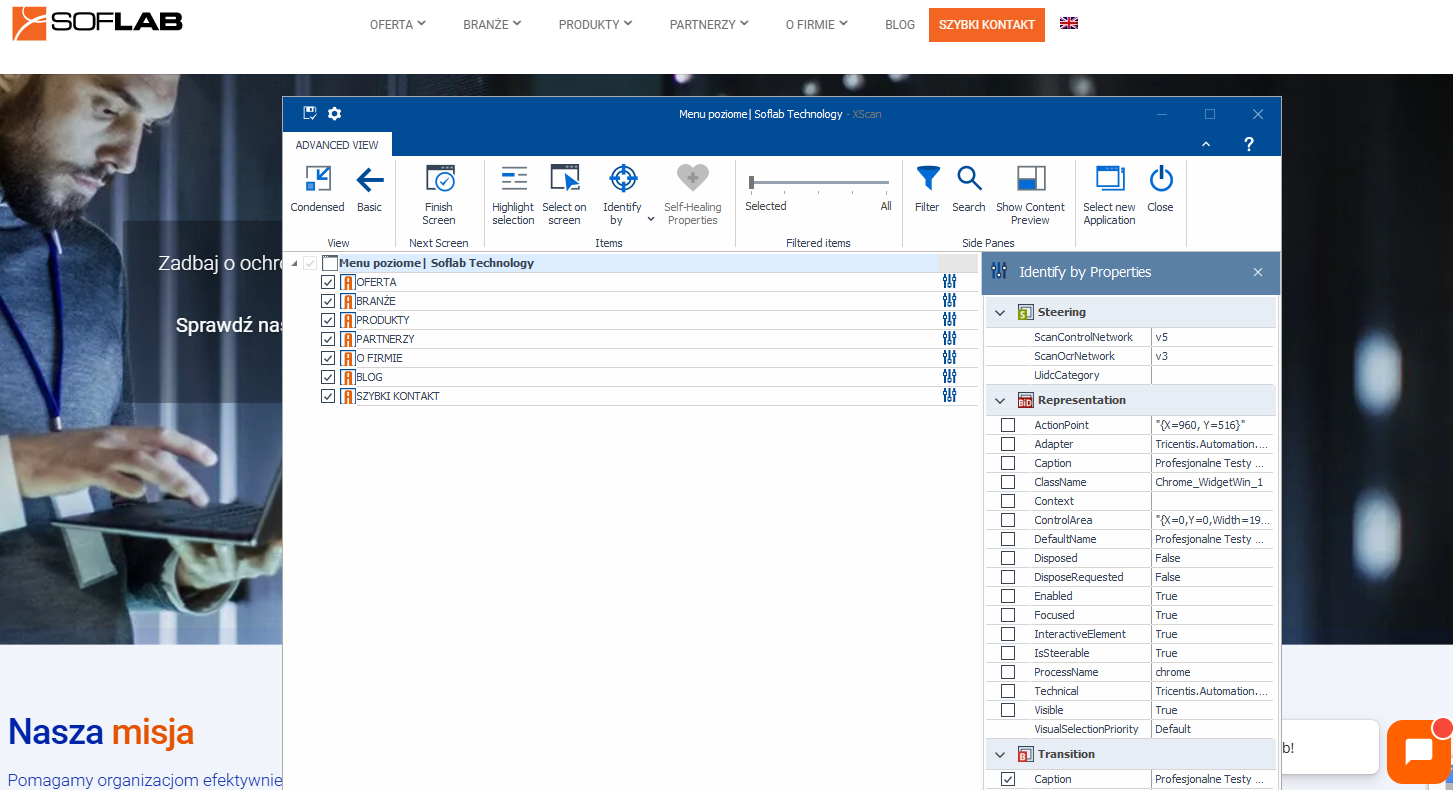The width and height of the screenshot is (1453, 790).
Task: Open properties sliders icon for SZYBKI KONTAKT row
Action: pyautogui.click(x=950, y=396)
